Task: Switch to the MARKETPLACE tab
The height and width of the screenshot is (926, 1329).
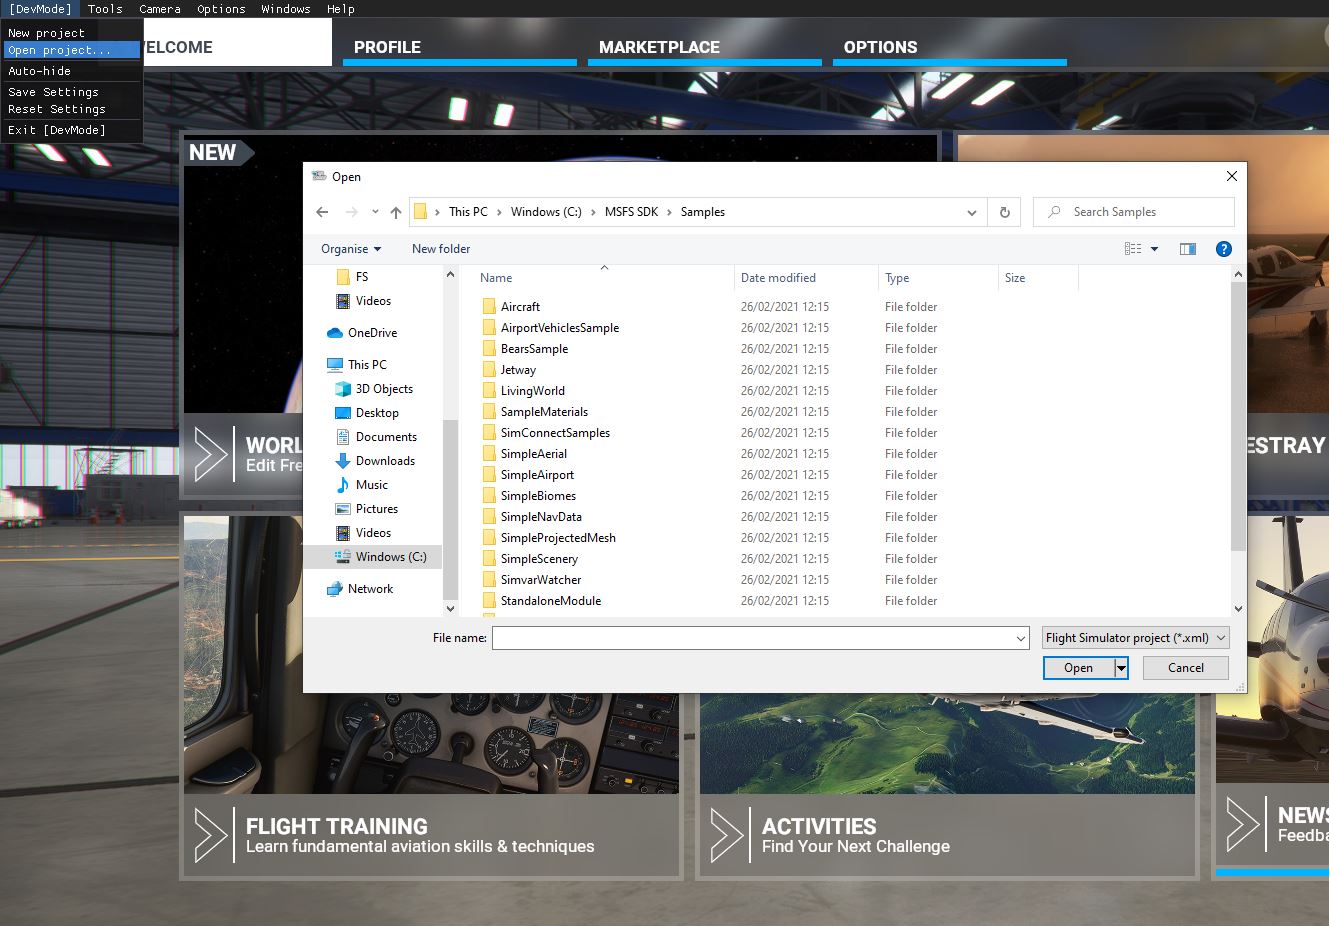Action: coord(659,47)
